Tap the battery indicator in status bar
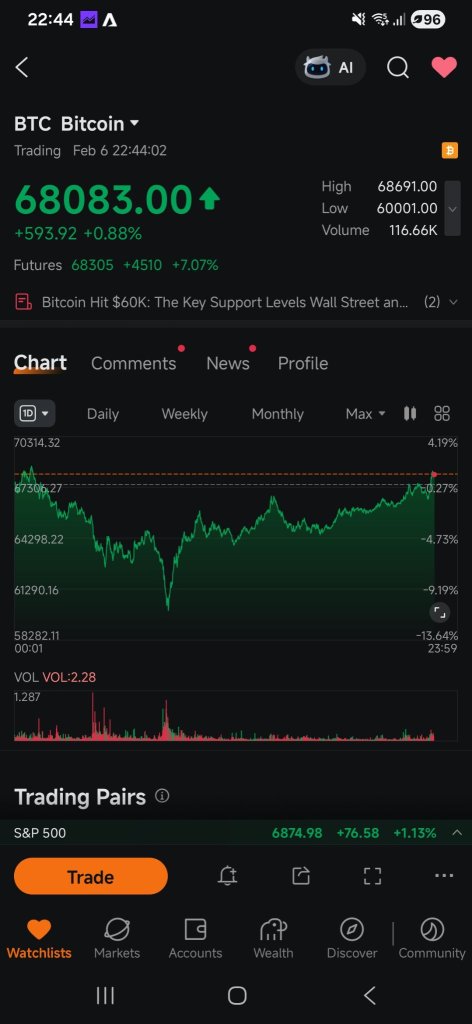472x1024 pixels. [x=428, y=20]
